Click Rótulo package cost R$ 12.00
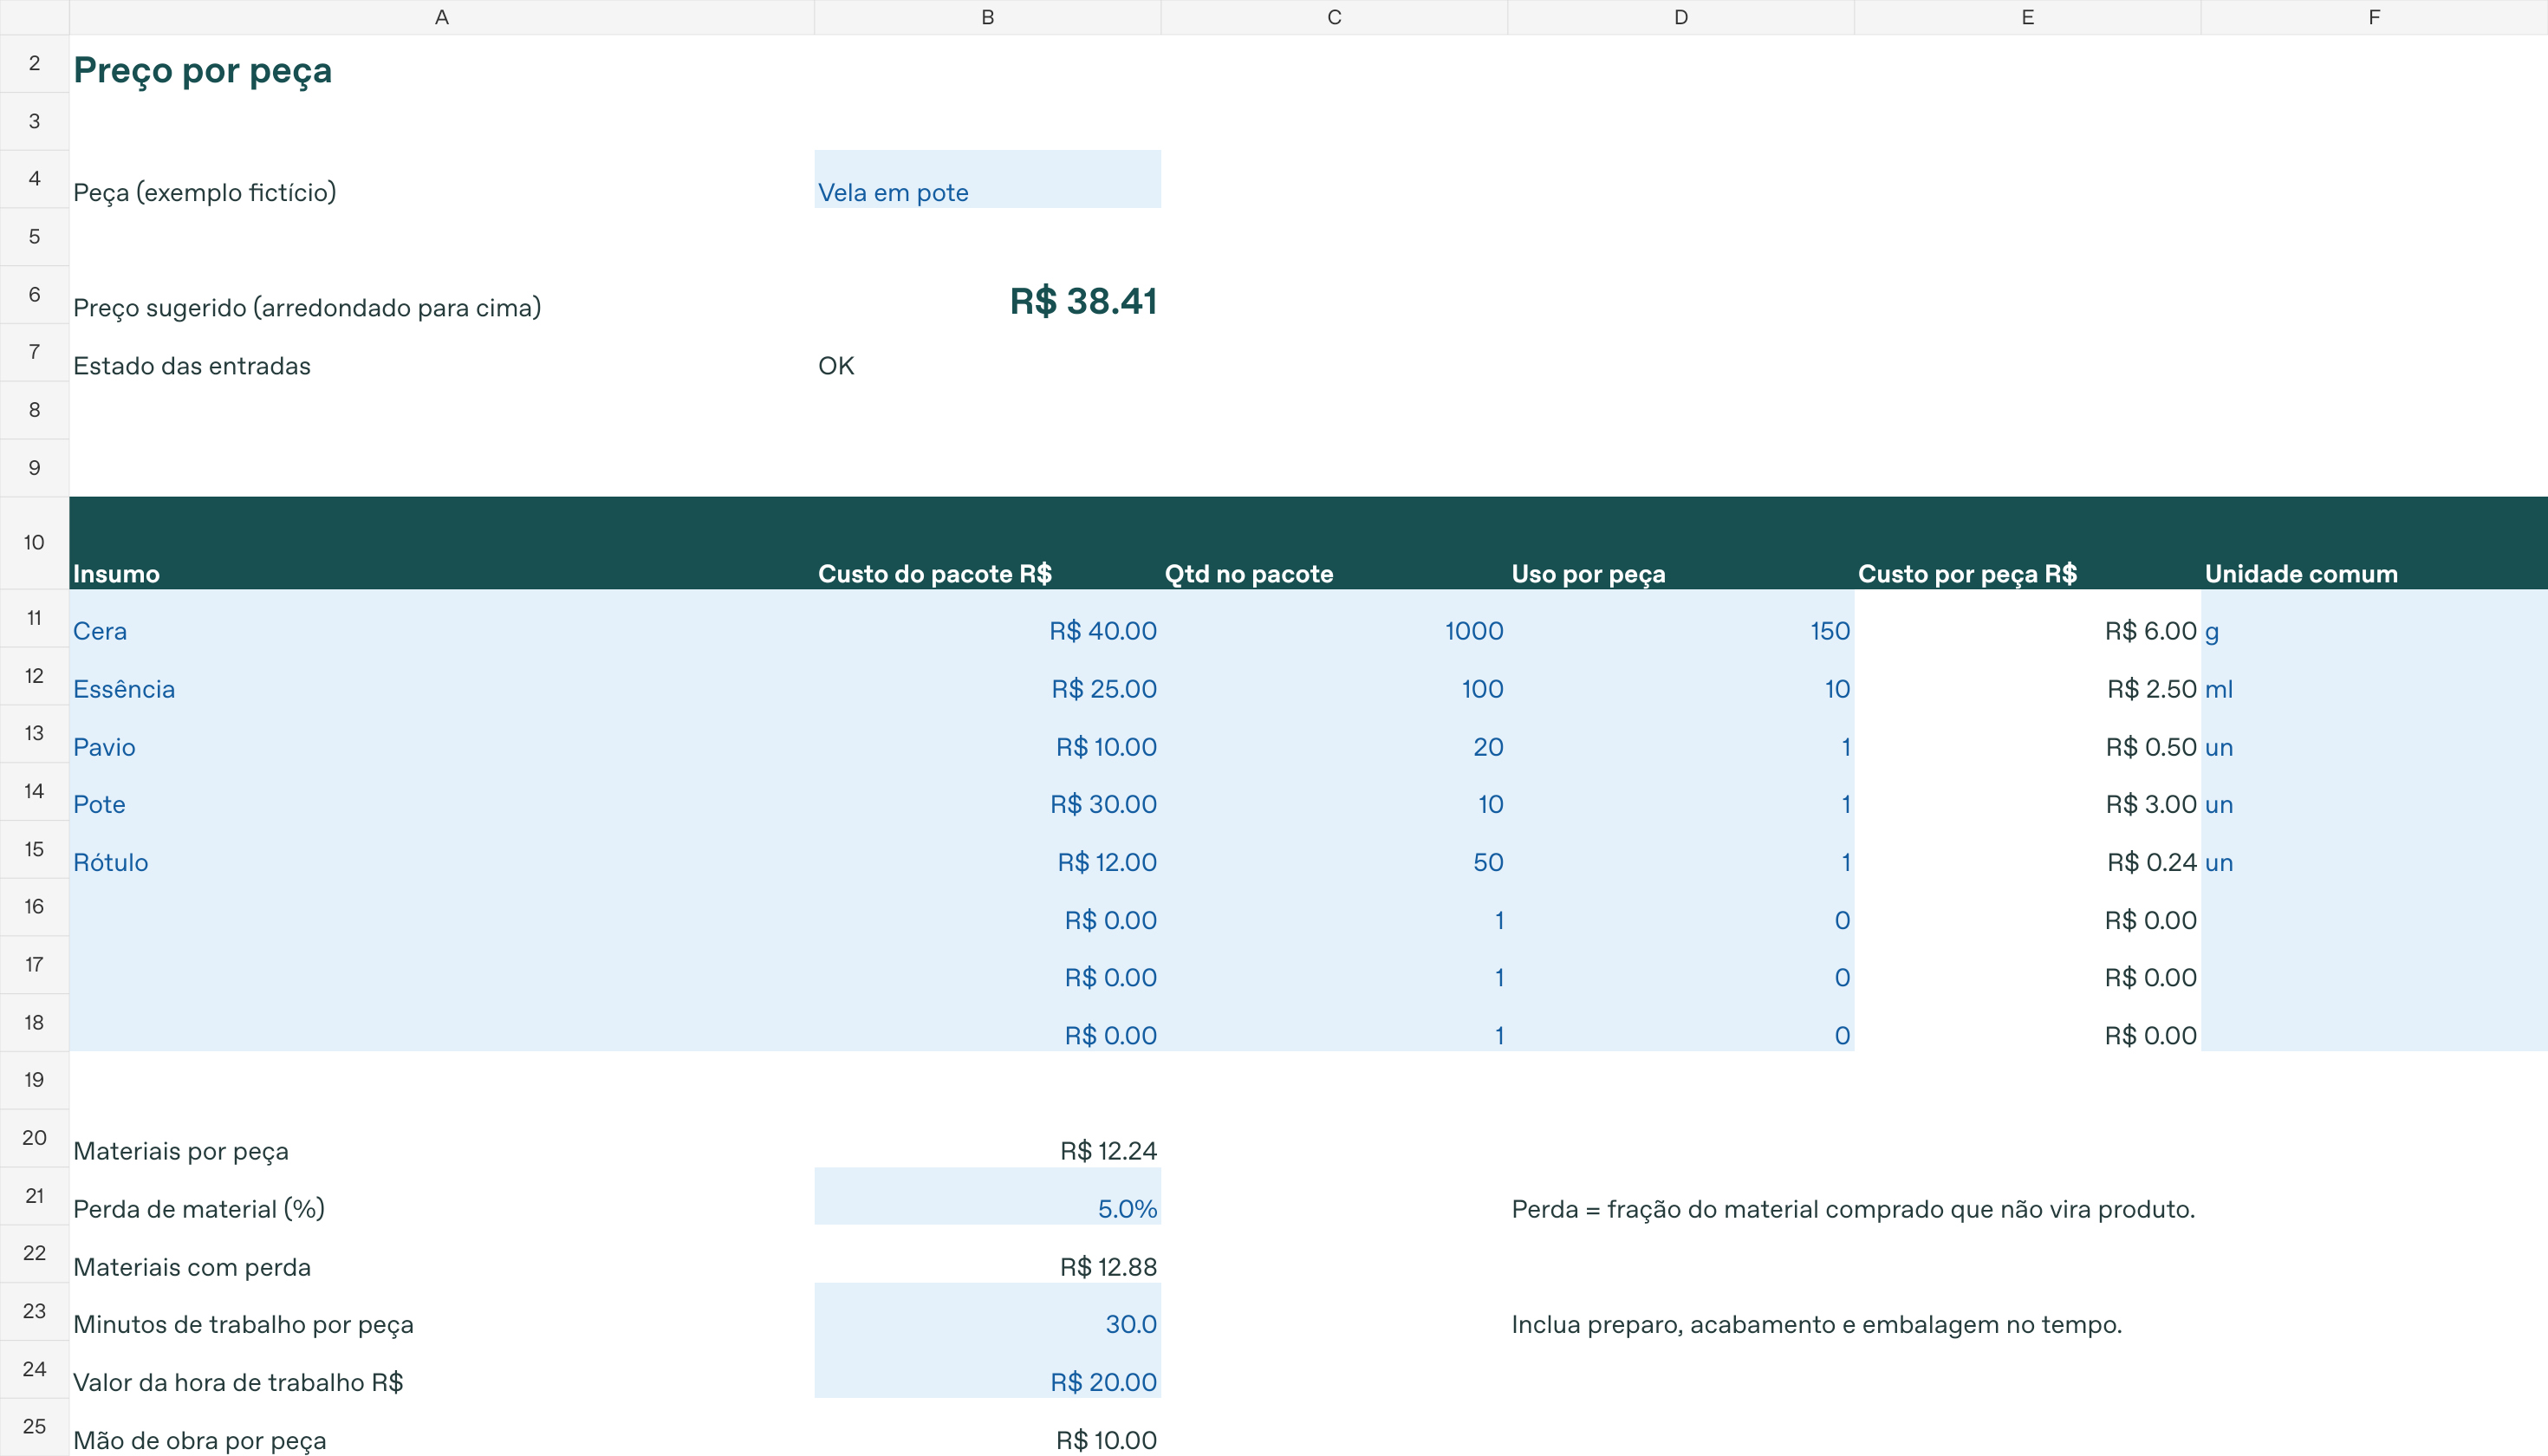Viewport: 2548px width, 1456px height. 987,849
